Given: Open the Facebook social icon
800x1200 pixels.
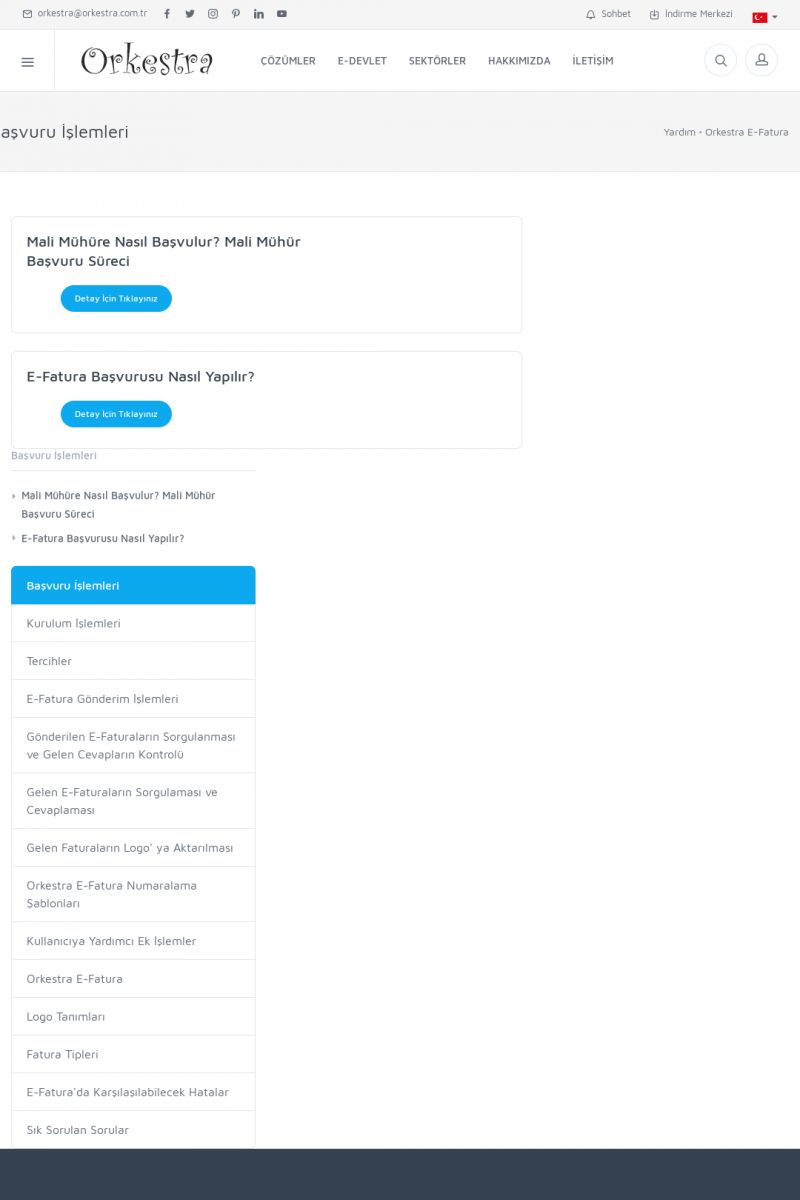Looking at the screenshot, I should coord(167,14).
